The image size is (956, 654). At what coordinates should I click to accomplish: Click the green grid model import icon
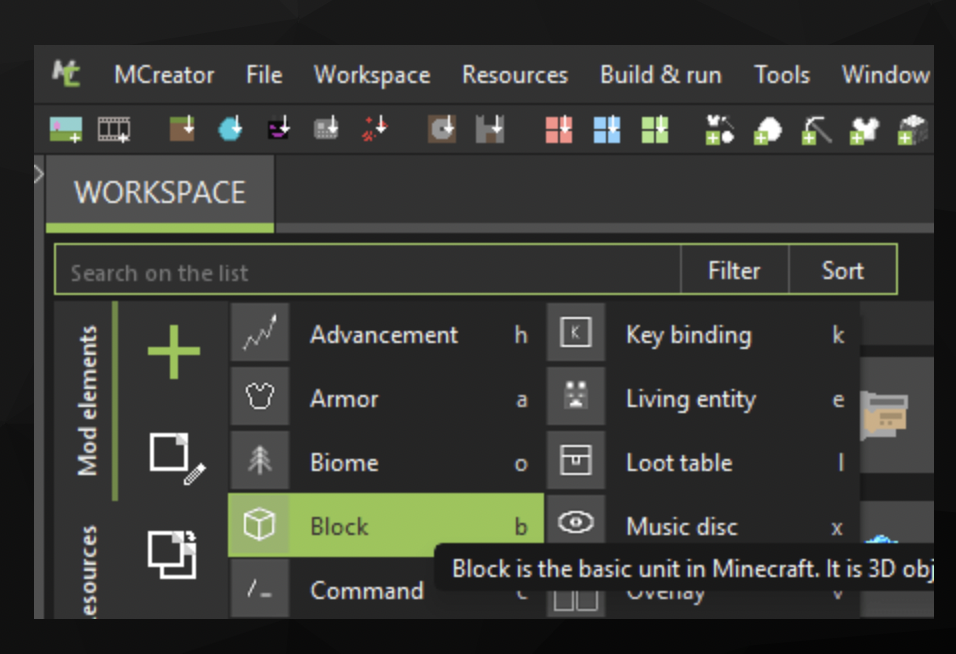[x=655, y=129]
